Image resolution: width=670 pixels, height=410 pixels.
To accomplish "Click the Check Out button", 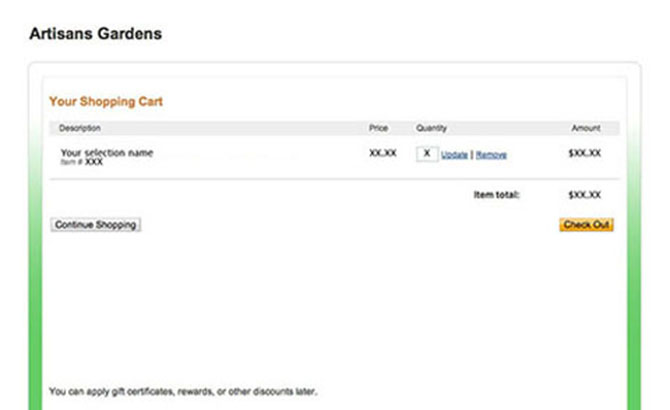I will point(586,225).
